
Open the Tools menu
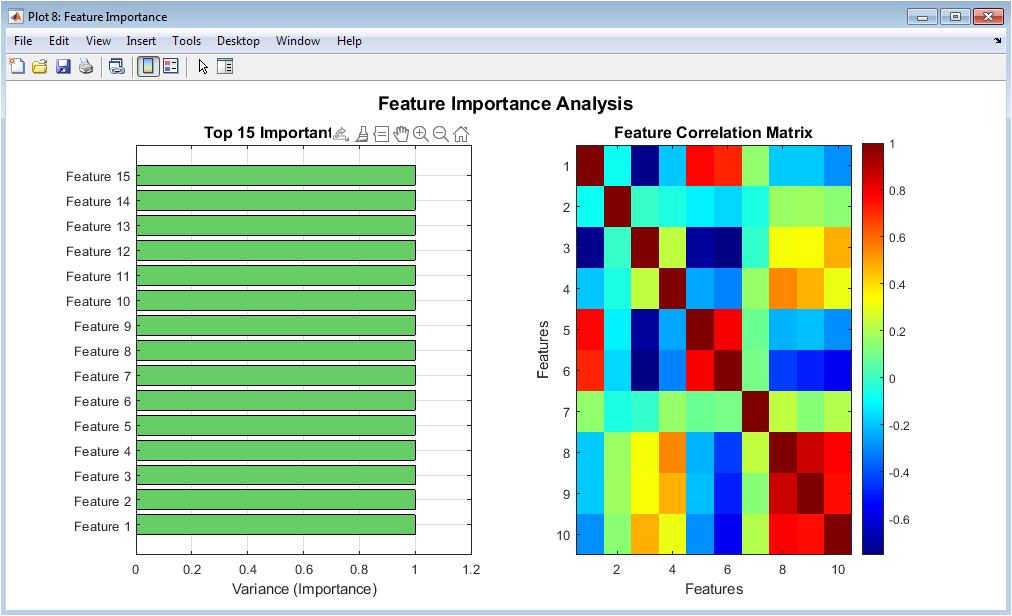(186, 41)
